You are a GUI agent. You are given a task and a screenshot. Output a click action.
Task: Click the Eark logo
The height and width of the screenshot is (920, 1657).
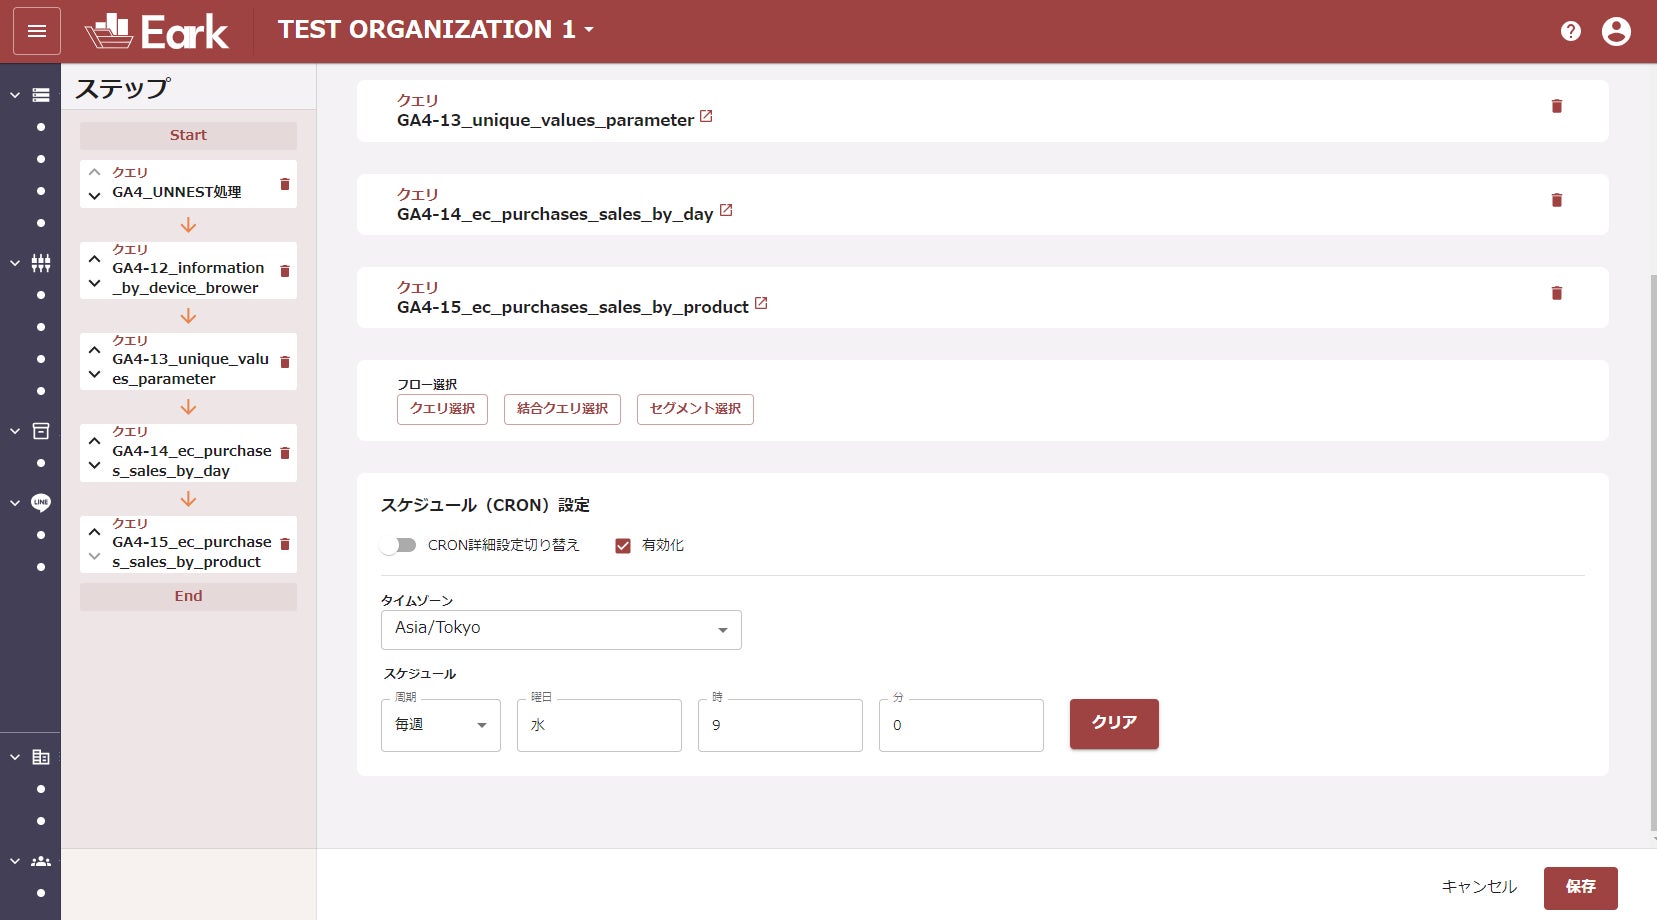(157, 31)
